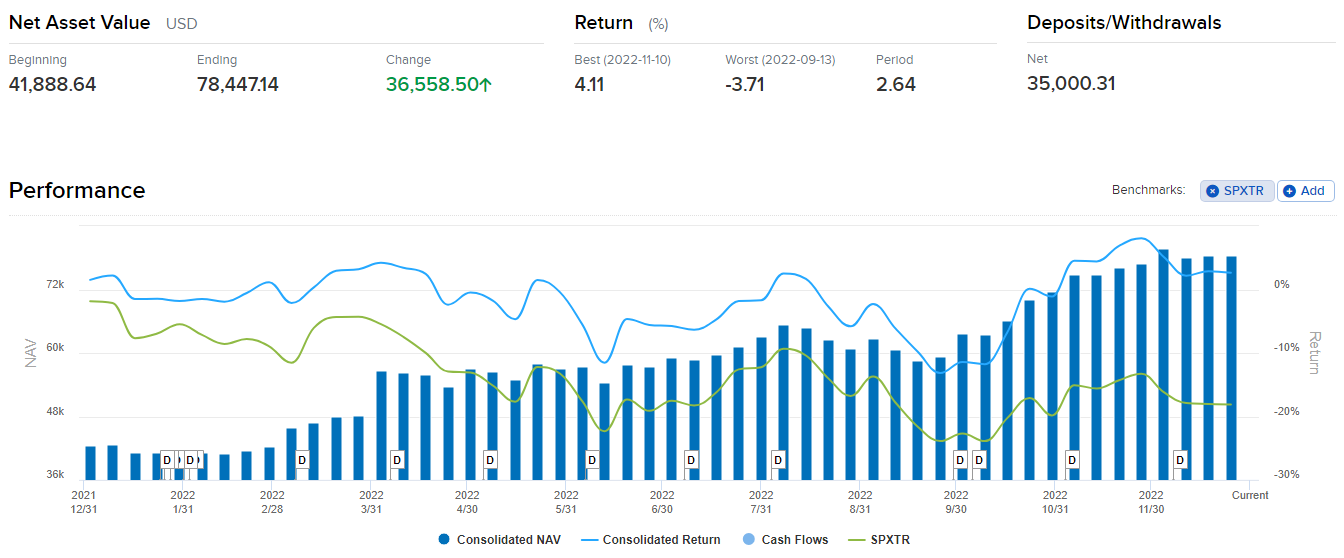Click the Net Asset Value heading
Viewport: 1344px width, 558px height.
click(79, 22)
